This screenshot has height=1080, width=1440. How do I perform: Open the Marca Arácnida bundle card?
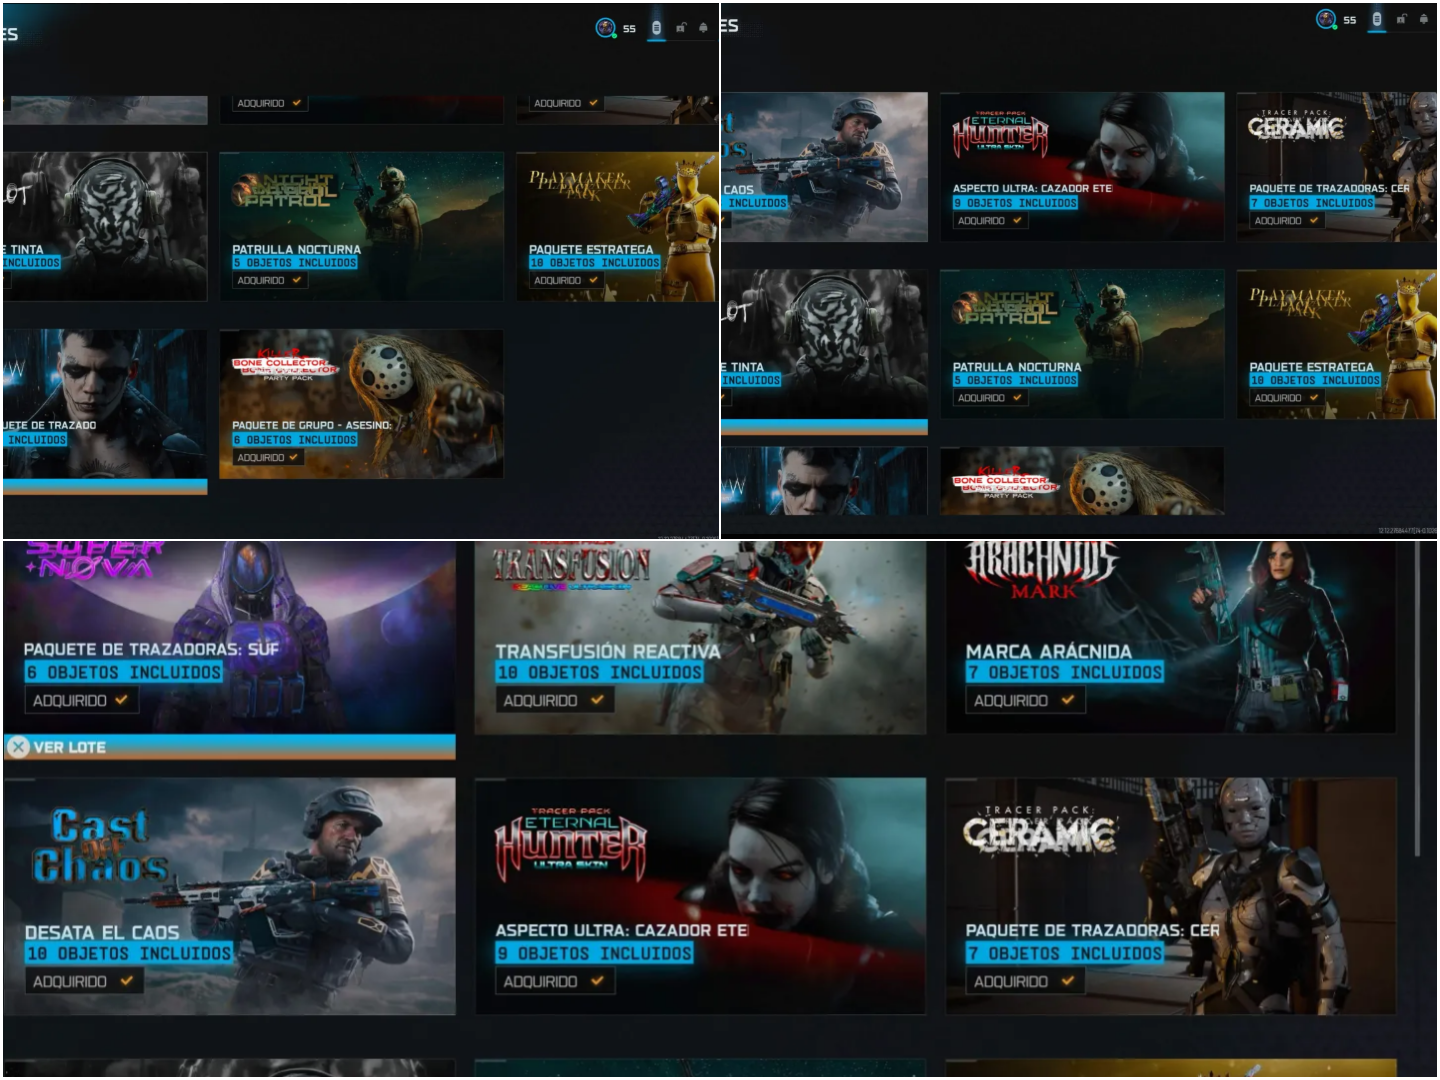click(1171, 638)
